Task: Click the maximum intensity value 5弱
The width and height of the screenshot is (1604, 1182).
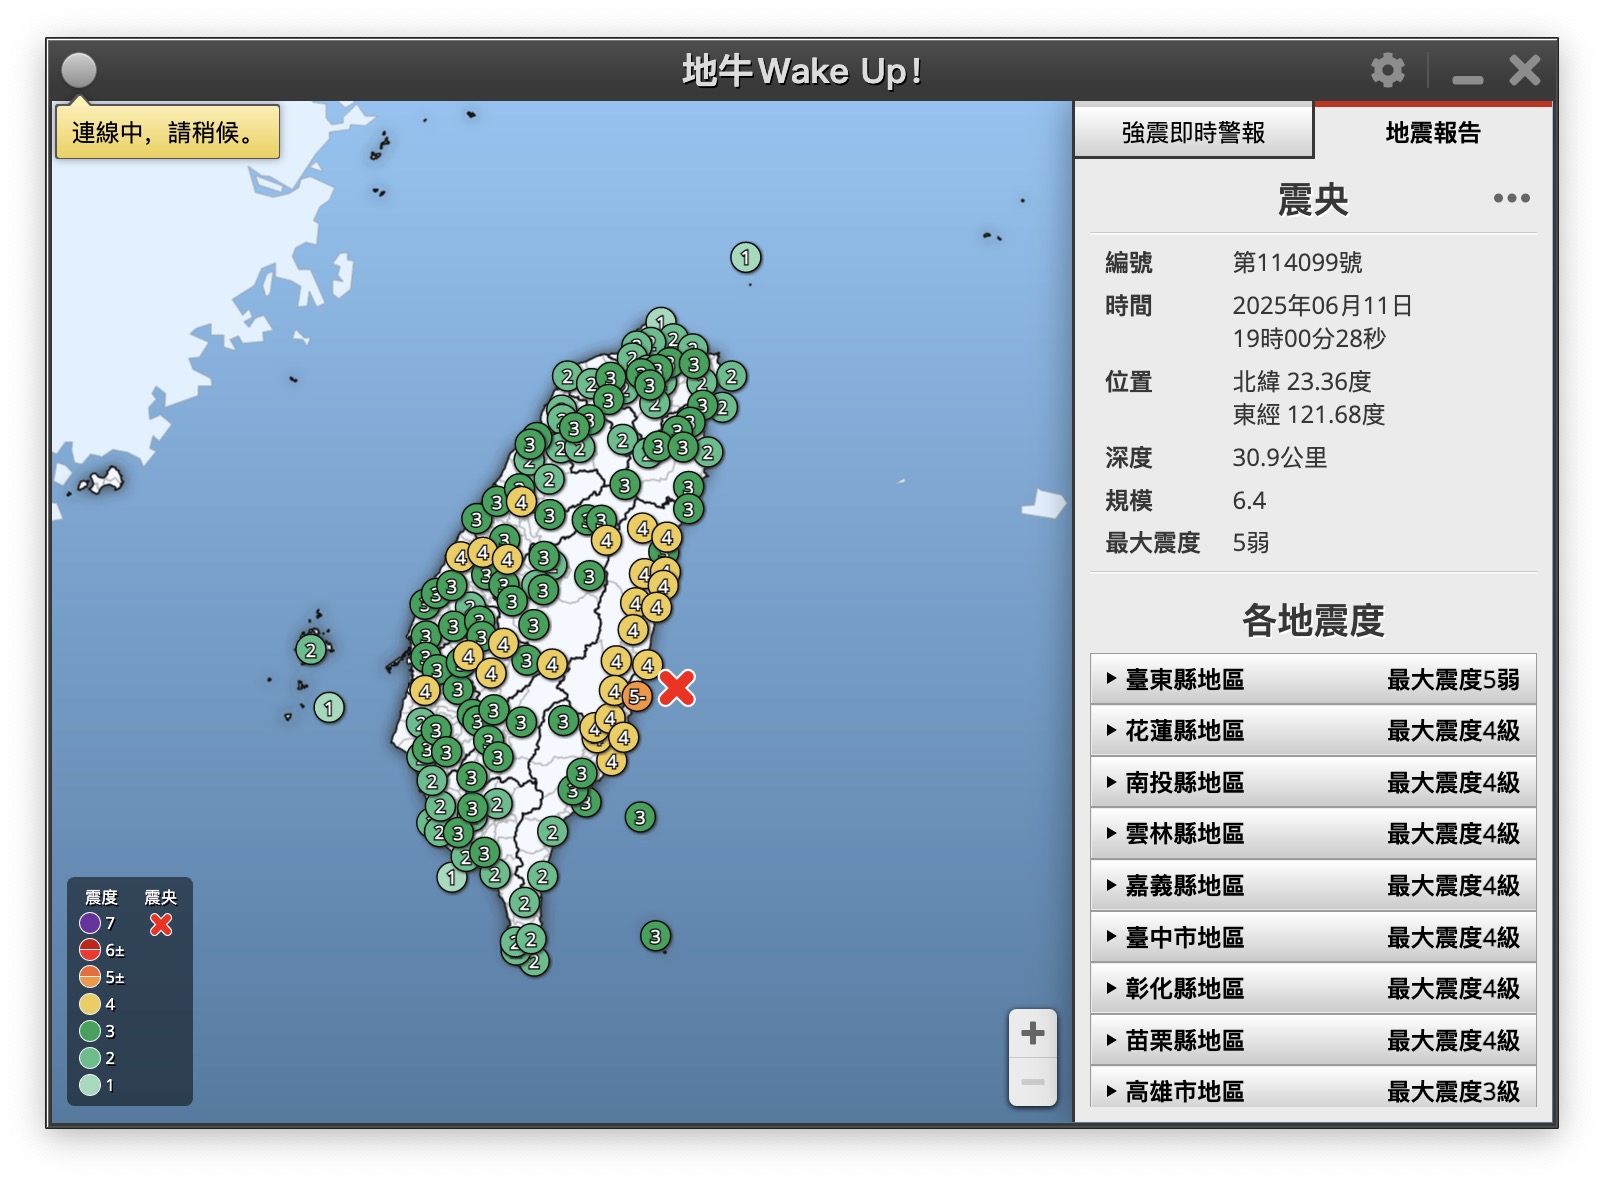Action: point(1250,542)
